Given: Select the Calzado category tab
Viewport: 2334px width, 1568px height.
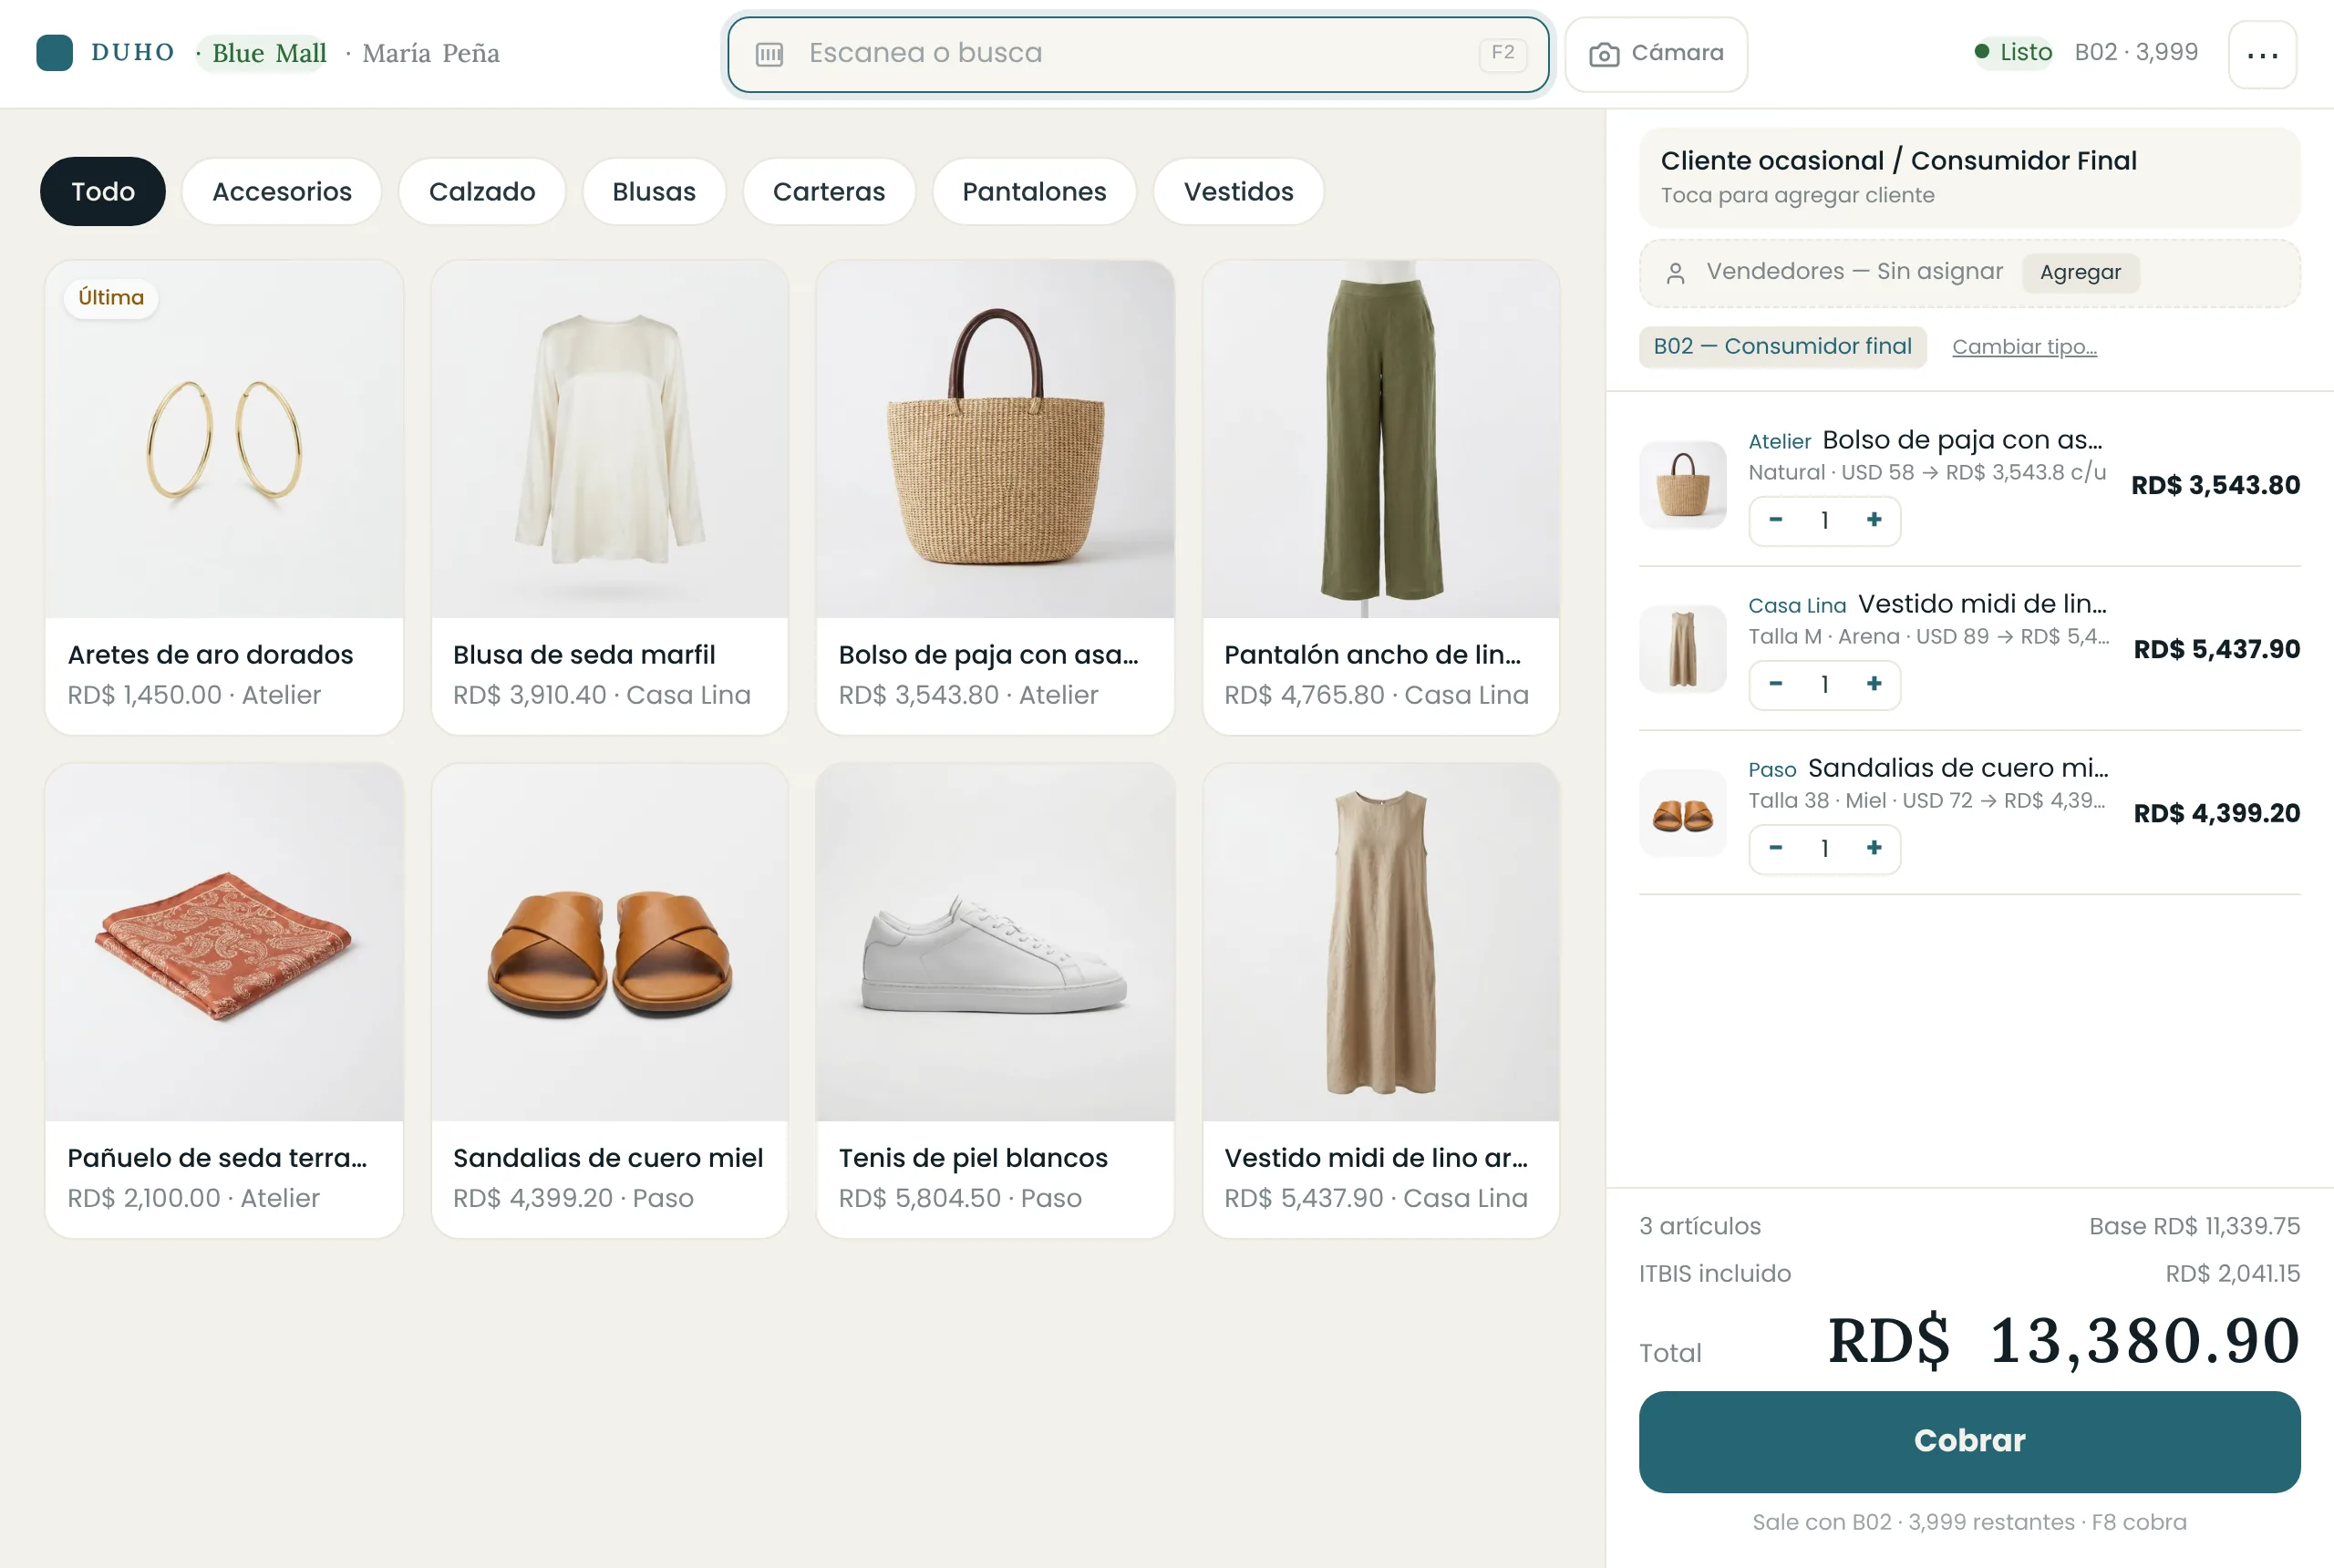Looking at the screenshot, I should tap(482, 191).
